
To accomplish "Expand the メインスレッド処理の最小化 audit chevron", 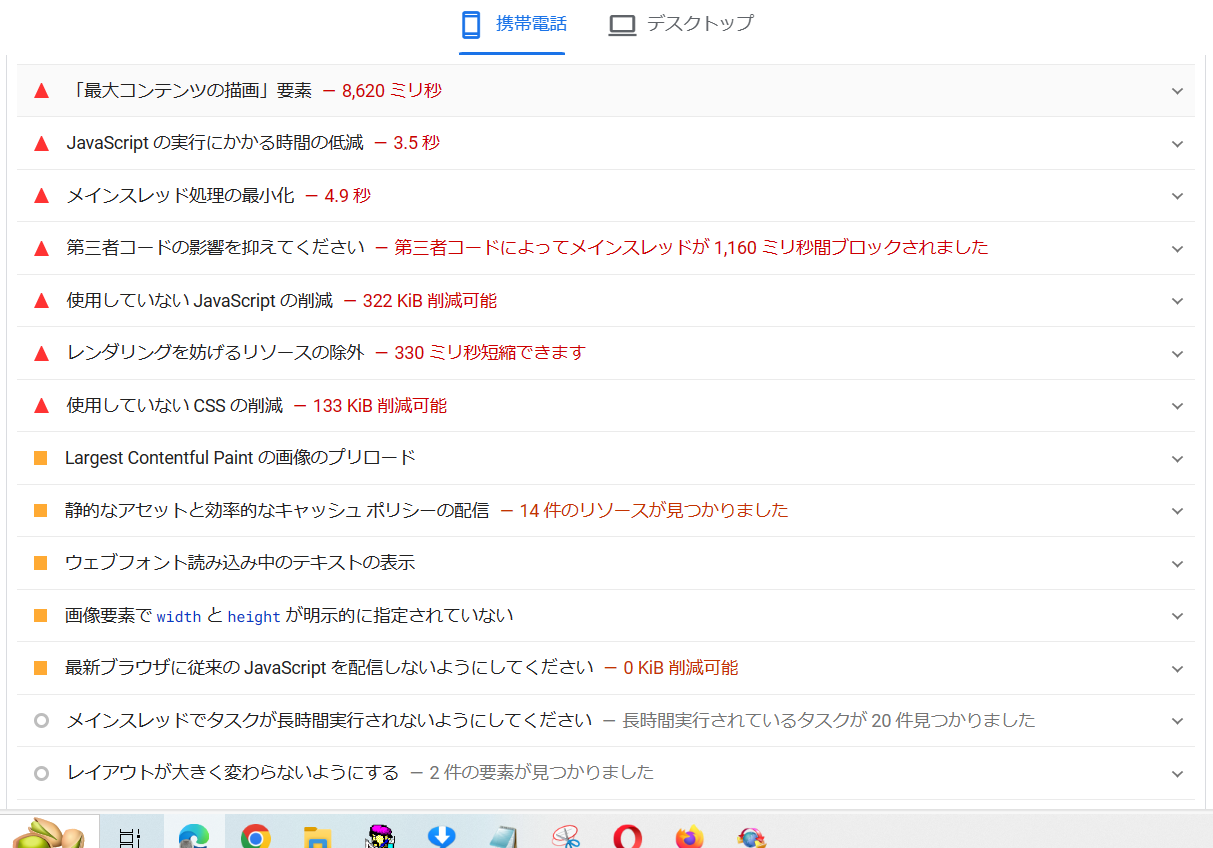I will tap(1177, 196).
